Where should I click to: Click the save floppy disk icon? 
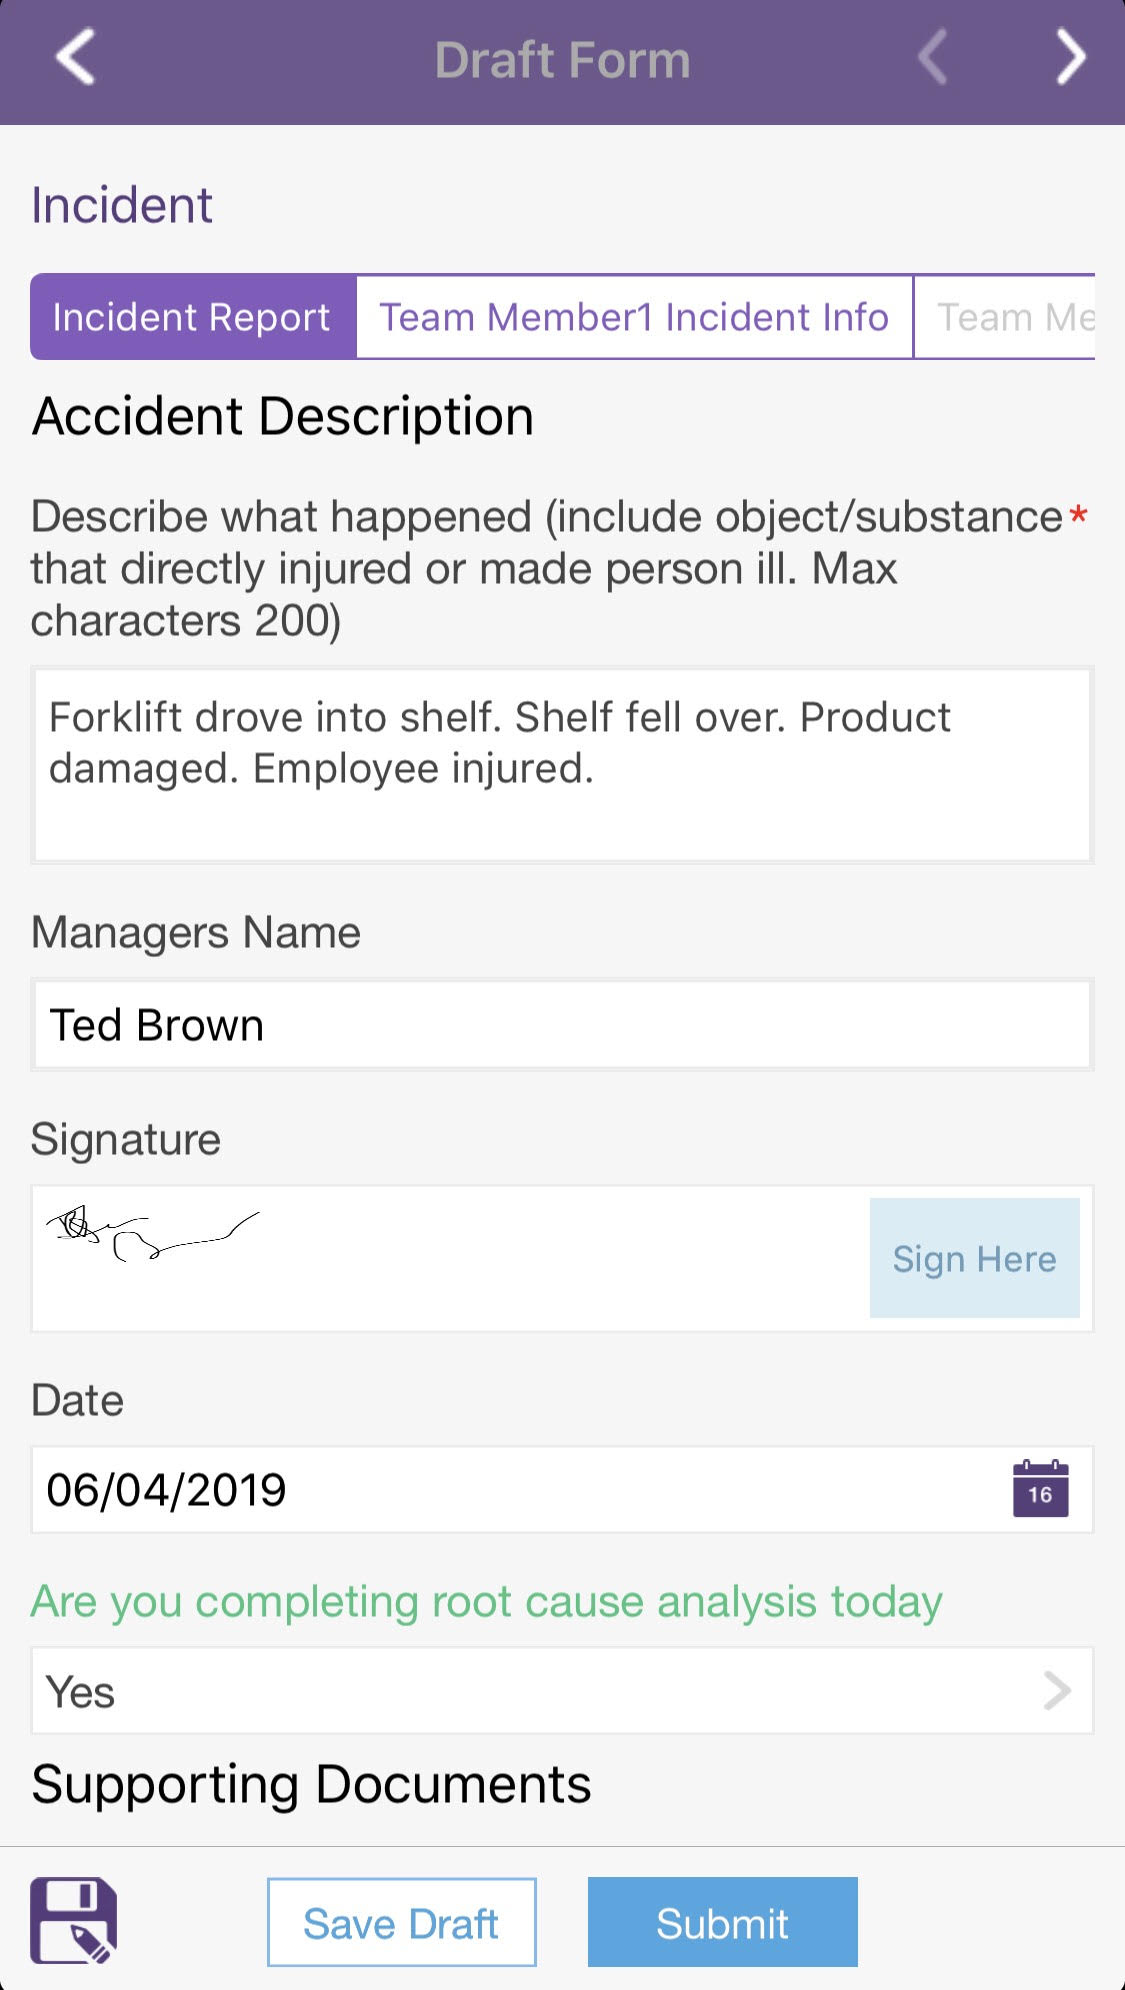coord(74,1921)
